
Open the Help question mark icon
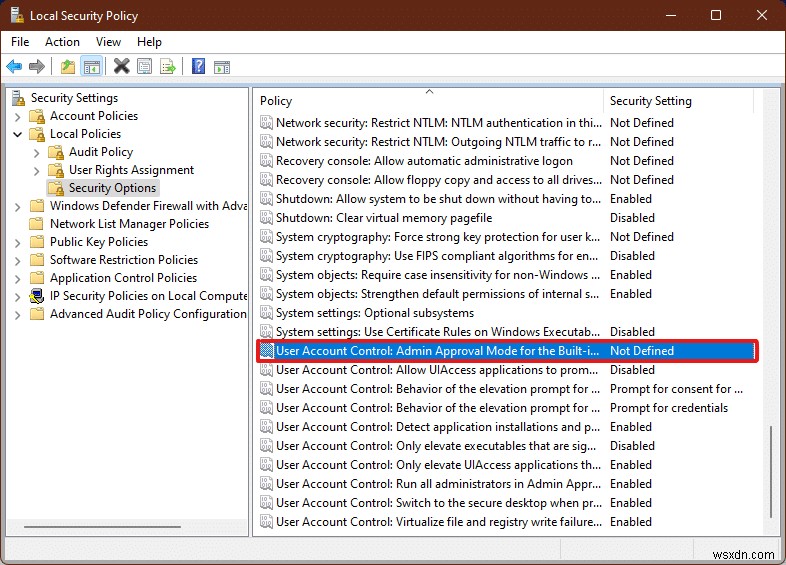(199, 66)
